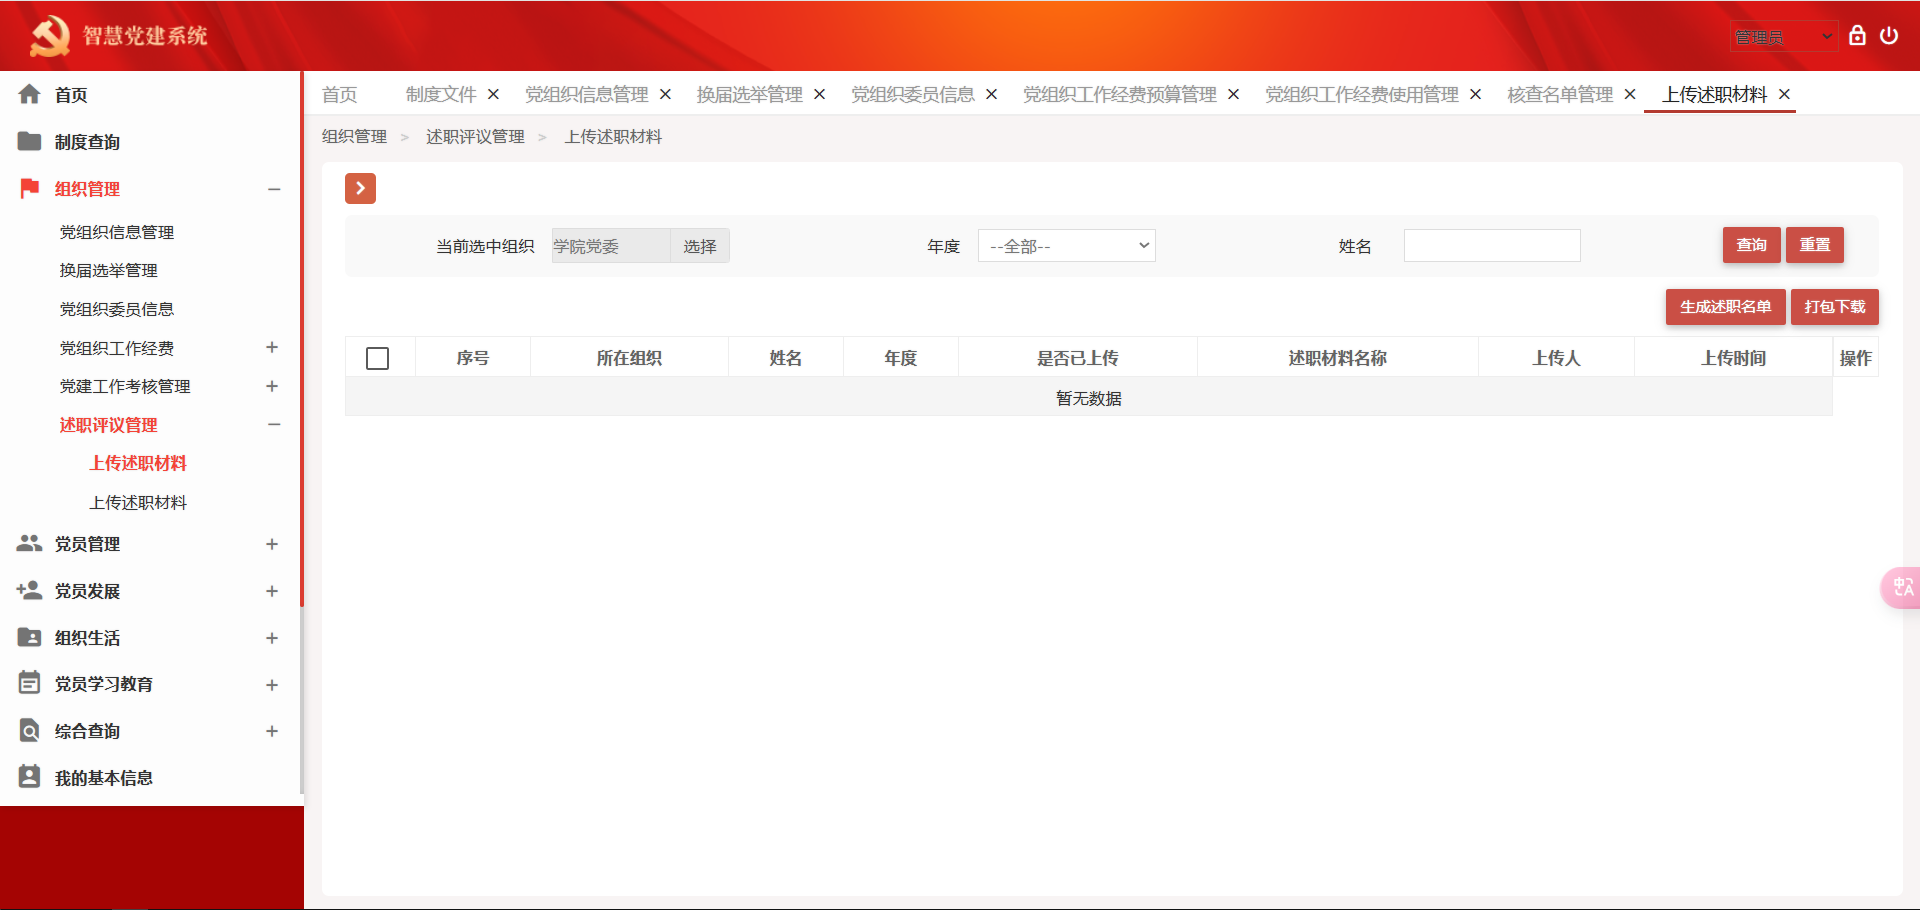Close the 党组织信息管理 tab
This screenshot has height=910, width=1920.
[x=665, y=94]
